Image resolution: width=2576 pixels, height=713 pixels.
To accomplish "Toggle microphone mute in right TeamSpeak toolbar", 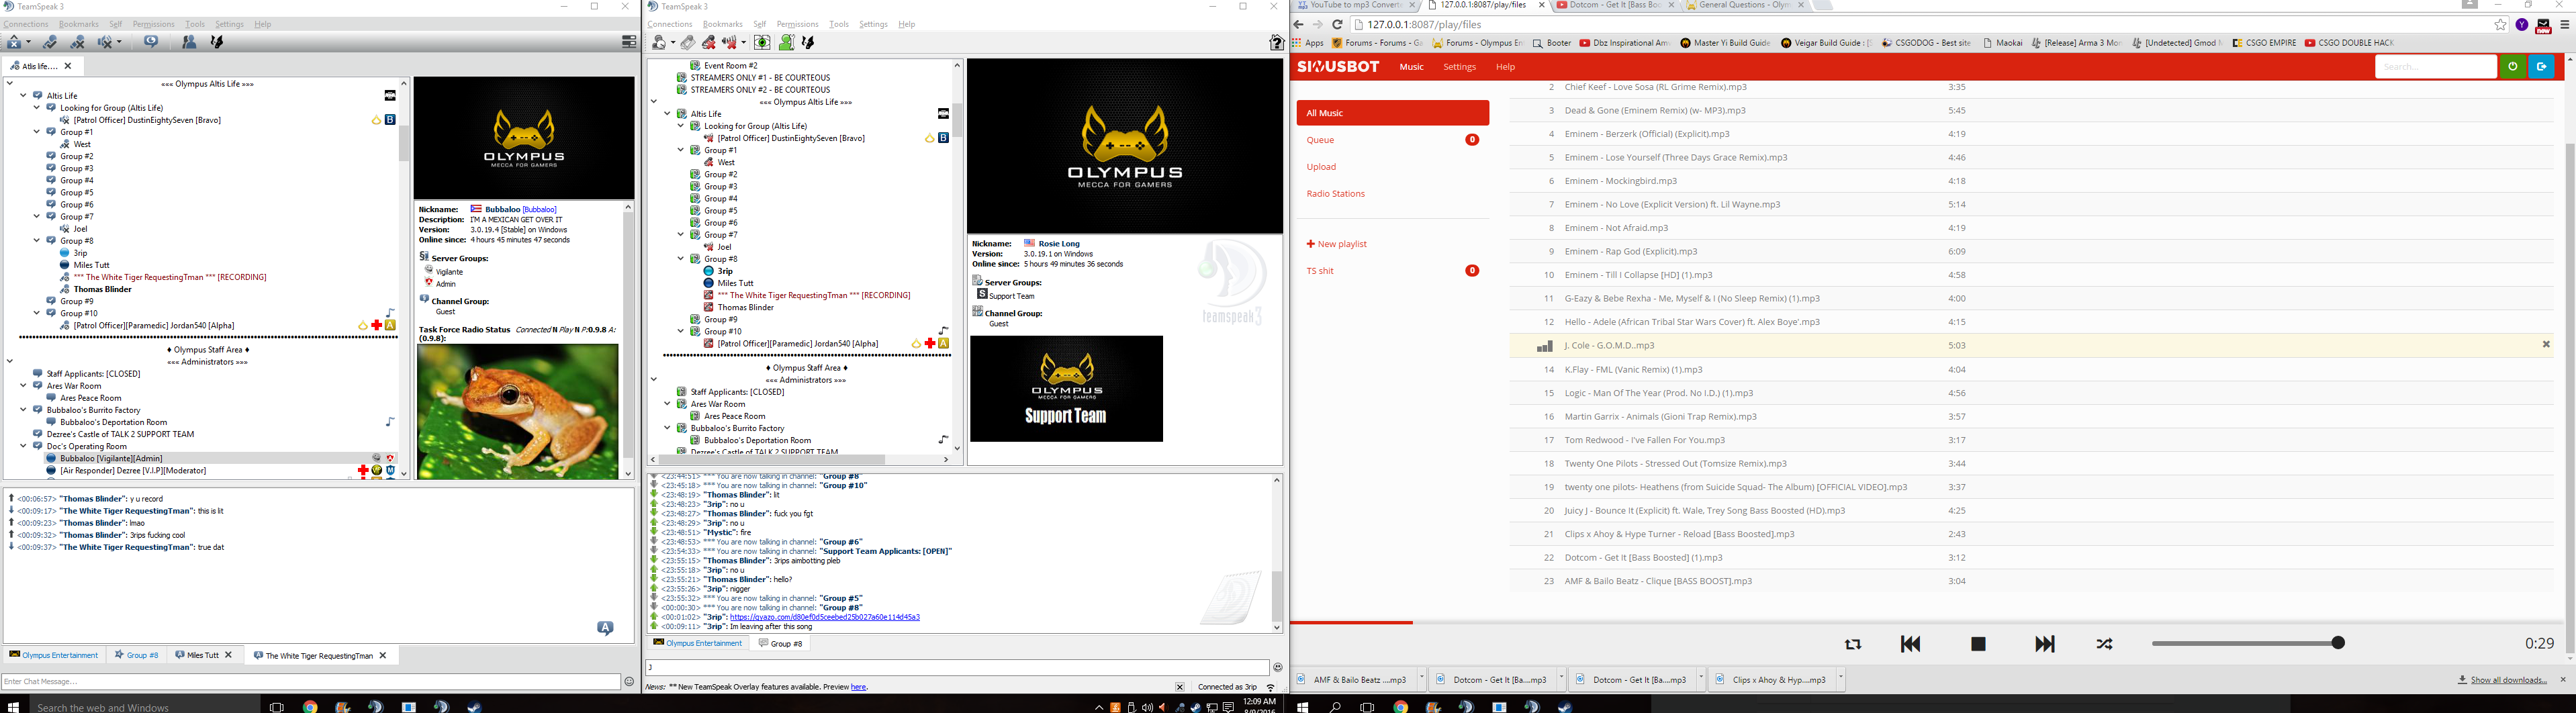I will point(709,43).
